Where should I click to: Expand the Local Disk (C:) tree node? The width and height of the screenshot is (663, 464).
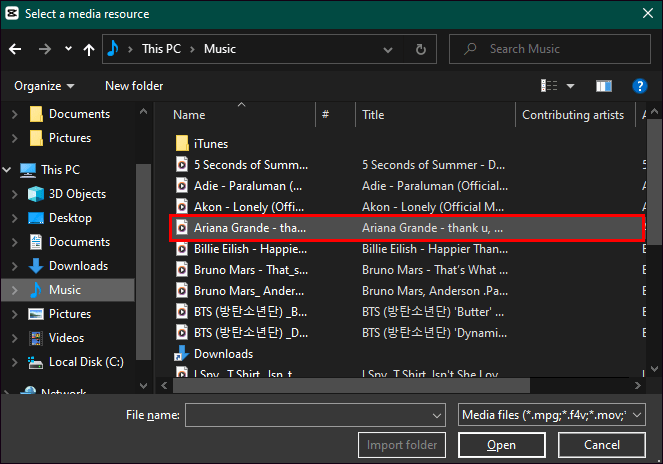(x=14, y=362)
